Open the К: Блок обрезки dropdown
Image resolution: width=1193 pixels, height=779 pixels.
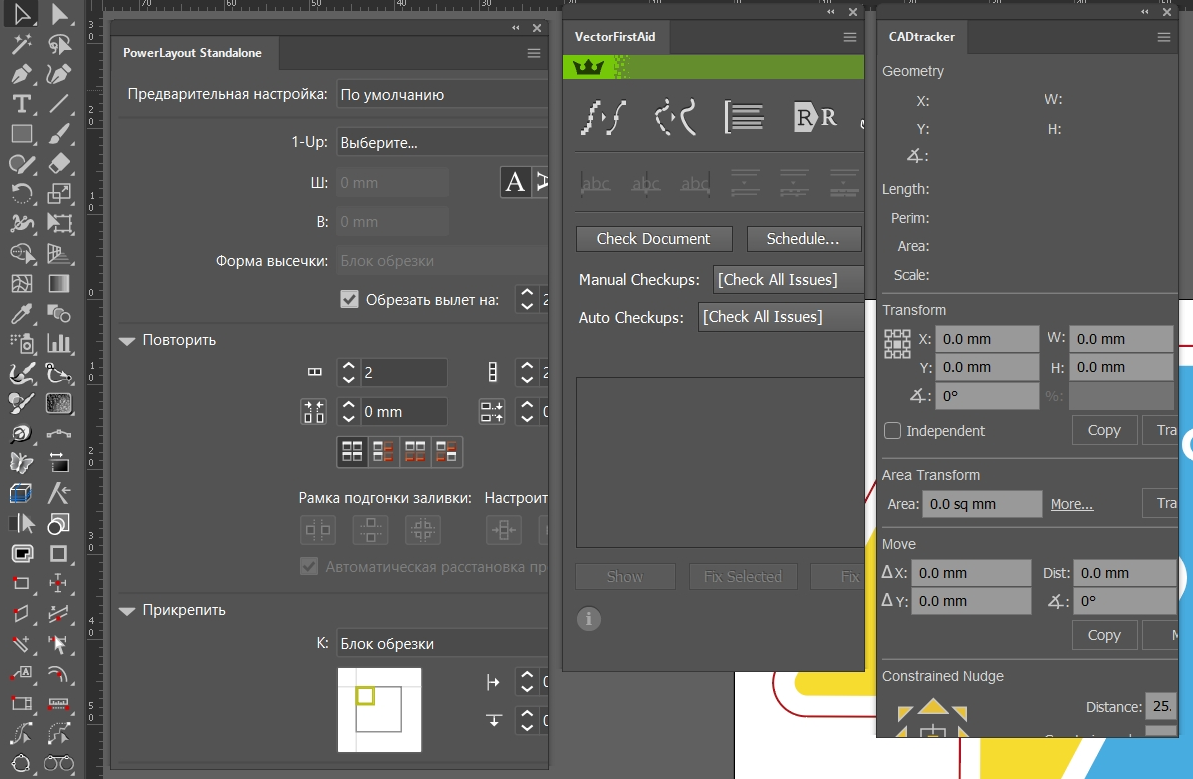tap(442, 644)
